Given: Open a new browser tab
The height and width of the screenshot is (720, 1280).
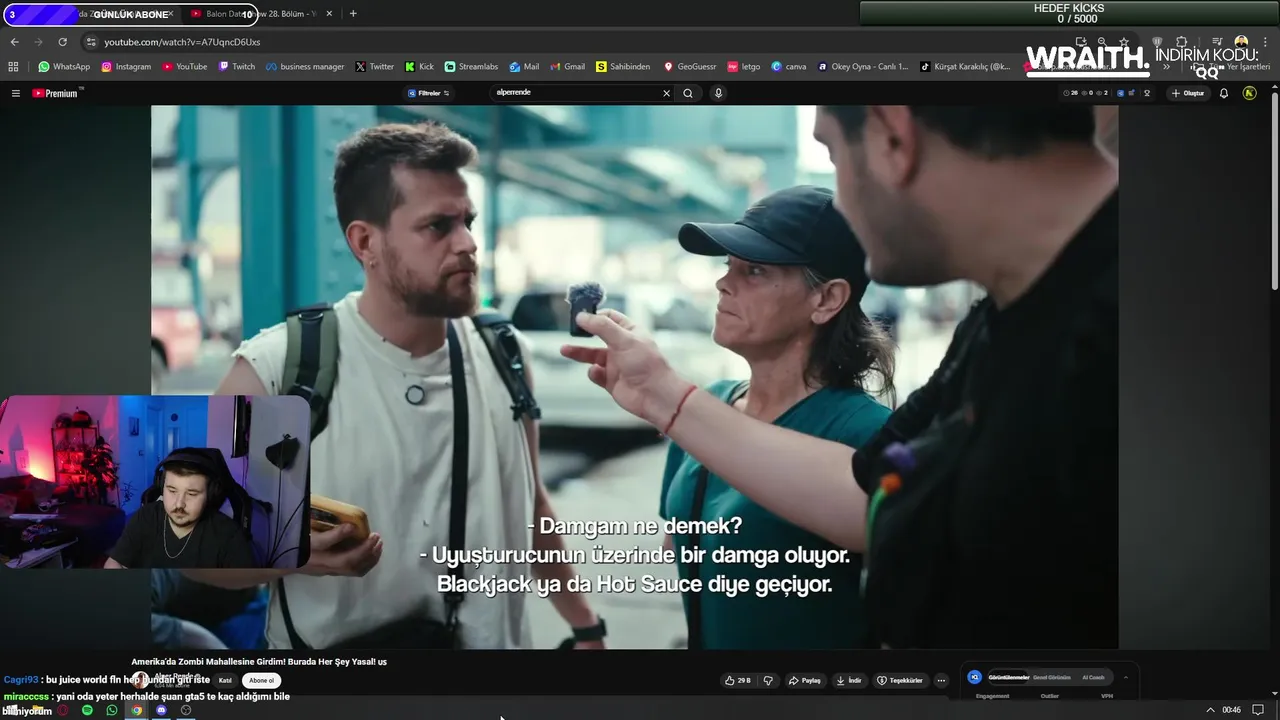Looking at the screenshot, I should (x=353, y=14).
